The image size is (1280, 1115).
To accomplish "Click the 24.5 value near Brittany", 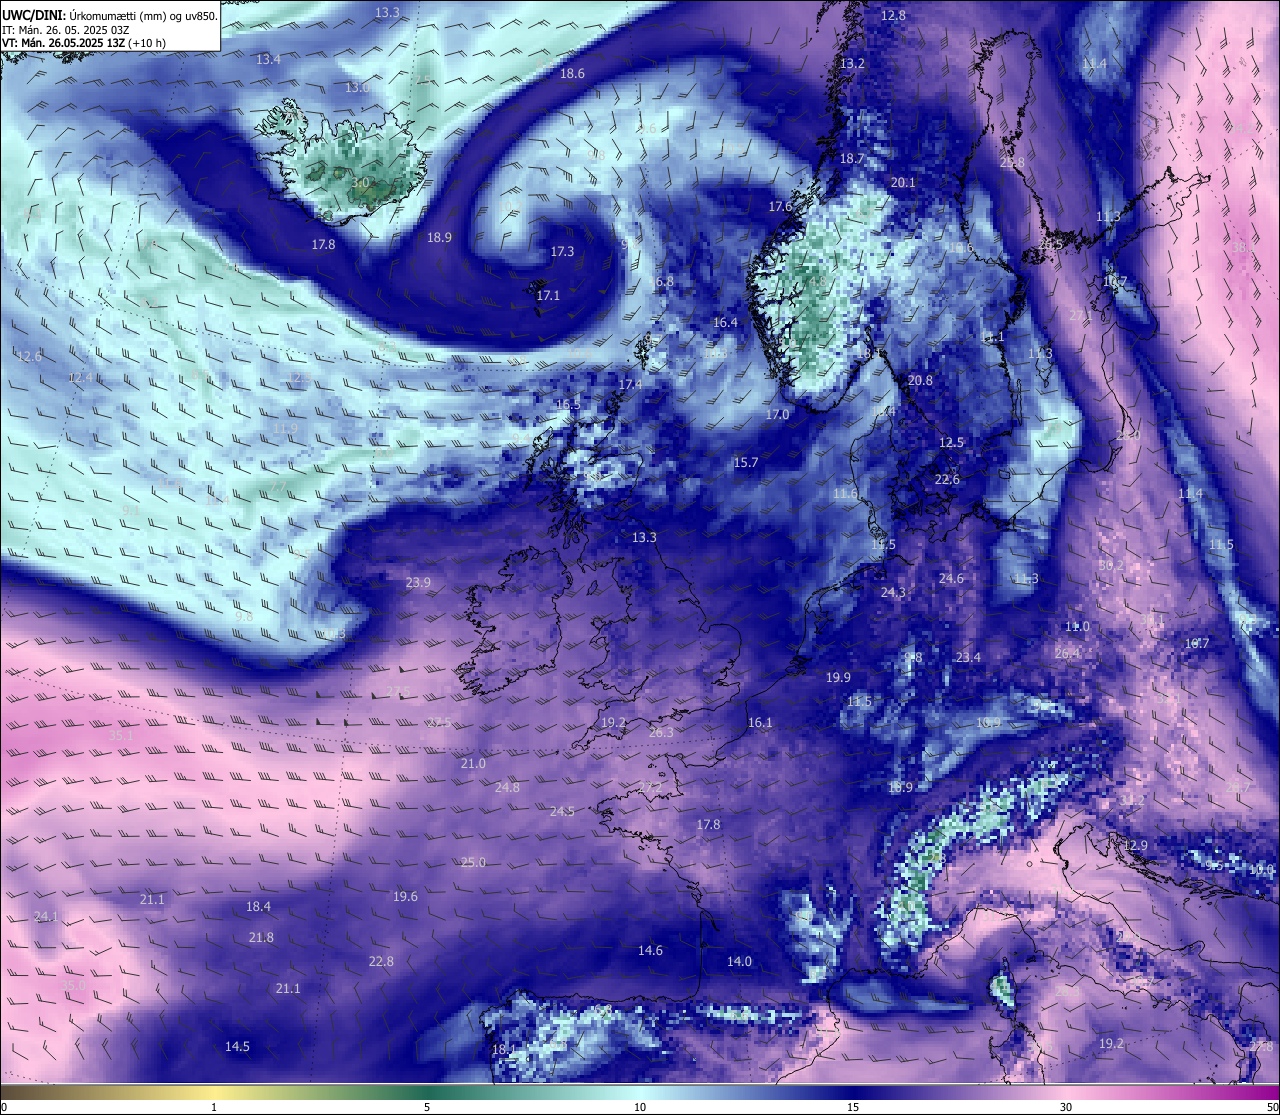I will click(562, 812).
